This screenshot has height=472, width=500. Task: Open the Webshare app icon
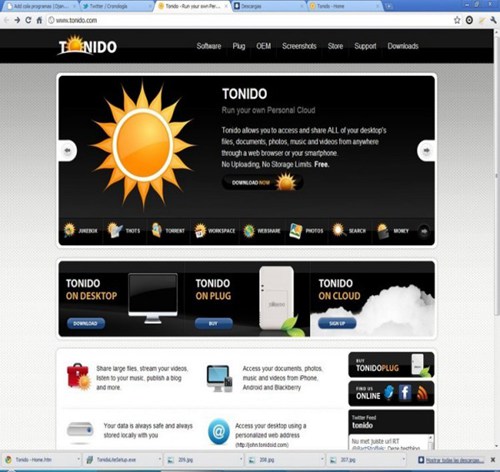coord(249,231)
